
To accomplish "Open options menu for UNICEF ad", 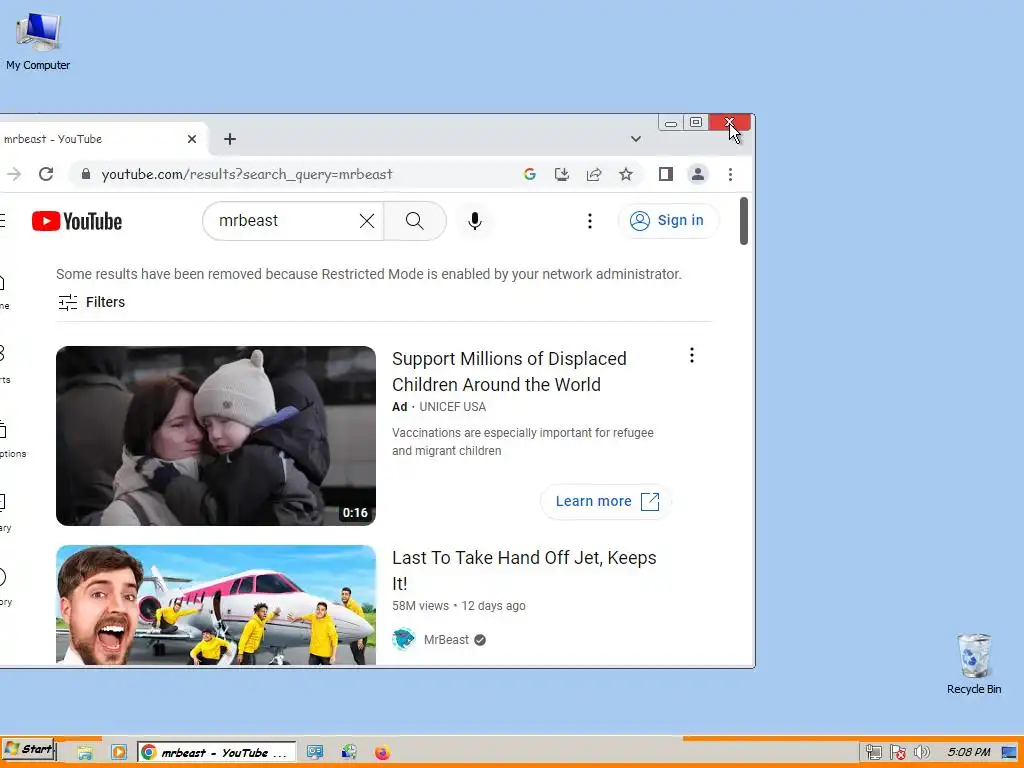I will tap(692, 355).
